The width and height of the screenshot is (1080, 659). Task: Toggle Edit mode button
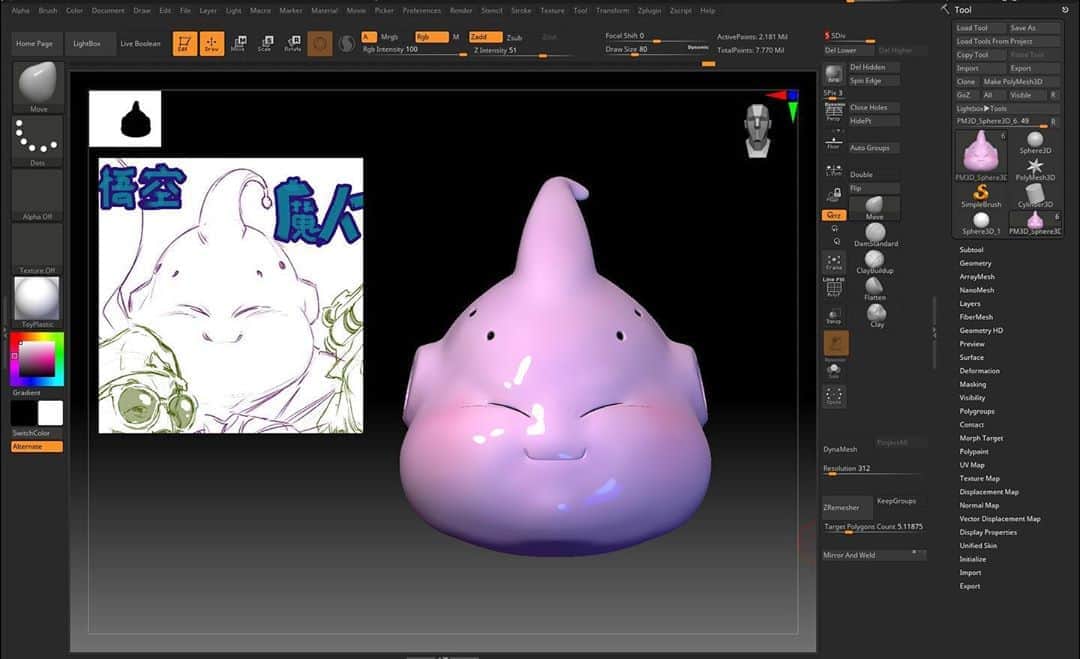[x=185, y=43]
